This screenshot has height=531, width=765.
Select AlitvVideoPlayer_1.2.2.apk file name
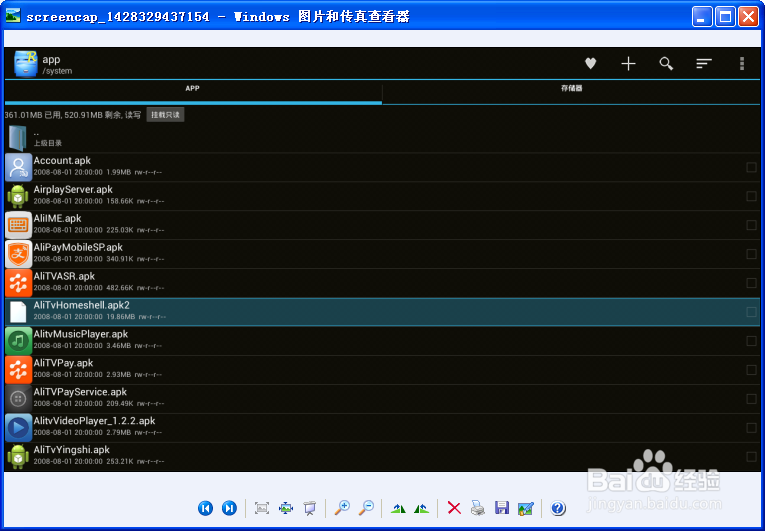click(94, 421)
